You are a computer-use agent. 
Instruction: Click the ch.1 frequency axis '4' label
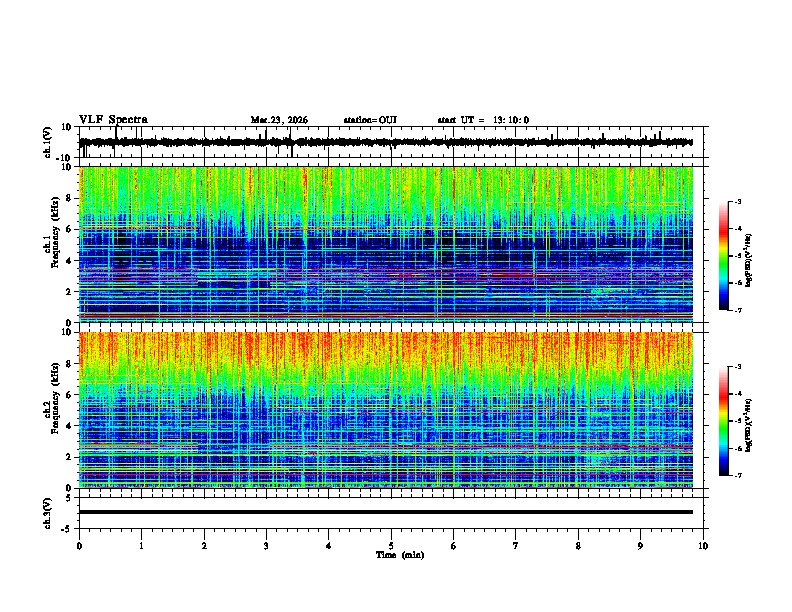[70, 261]
